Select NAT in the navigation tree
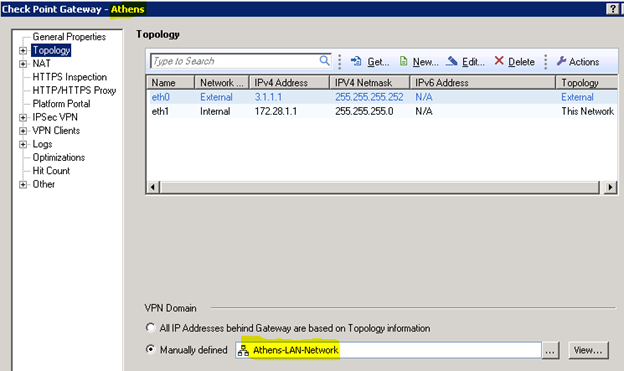The width and height of the screenshot is (624, 371). (41, 63)
